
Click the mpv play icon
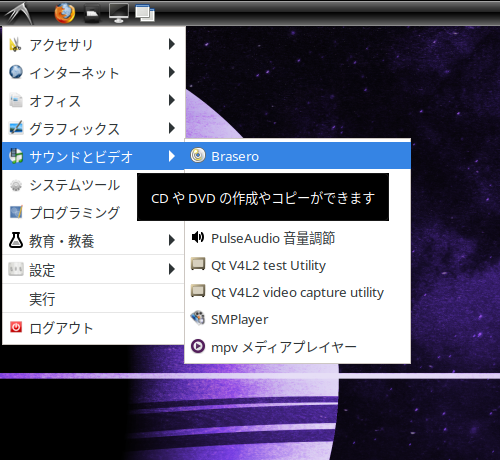coord(198,346)
